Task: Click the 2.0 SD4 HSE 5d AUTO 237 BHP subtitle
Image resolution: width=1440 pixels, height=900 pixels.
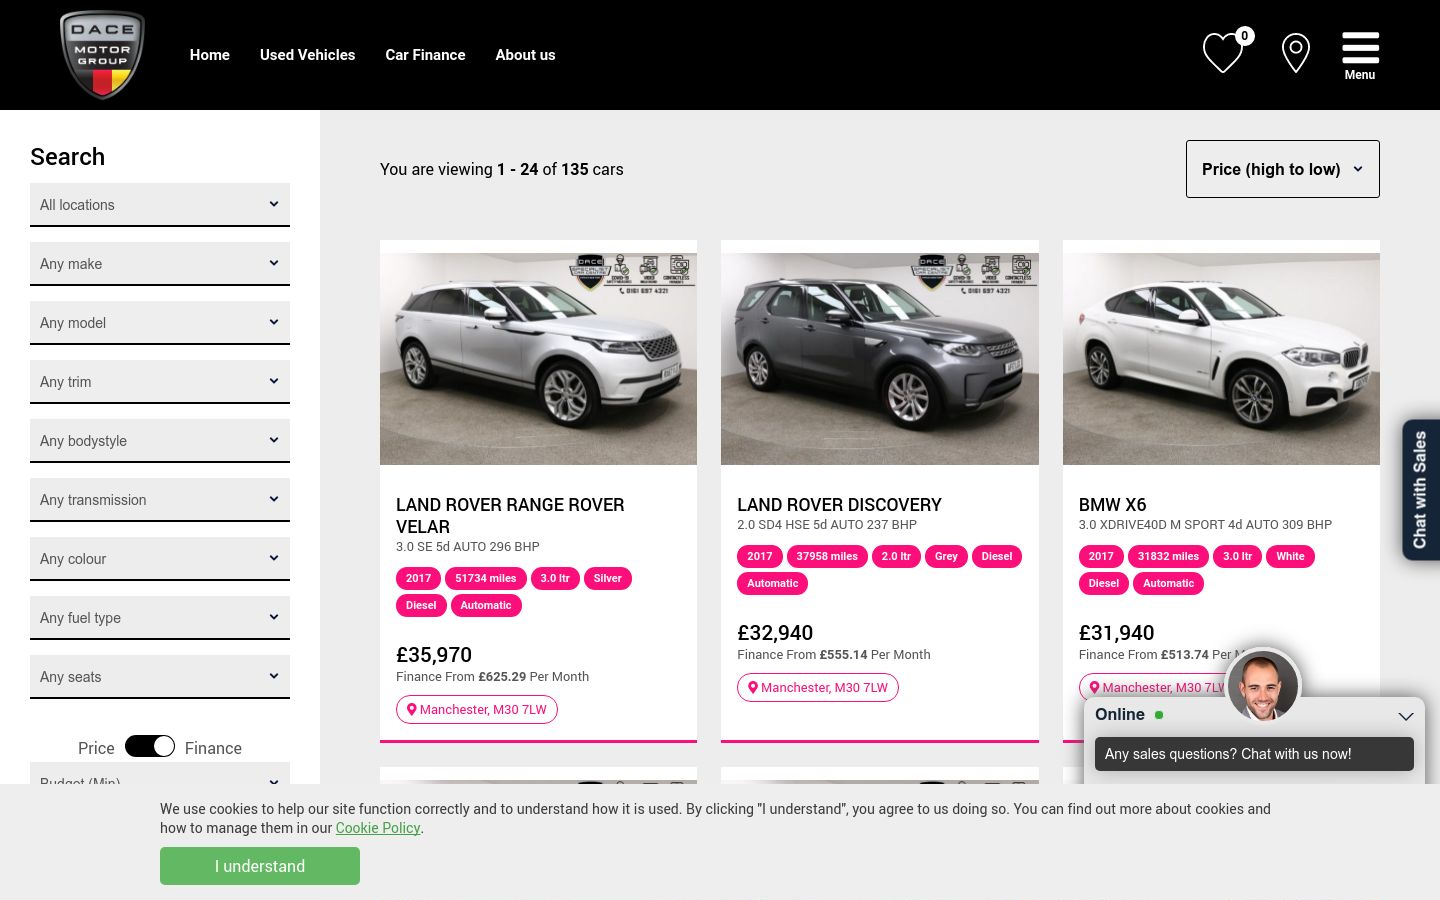Action: (827, 525)
